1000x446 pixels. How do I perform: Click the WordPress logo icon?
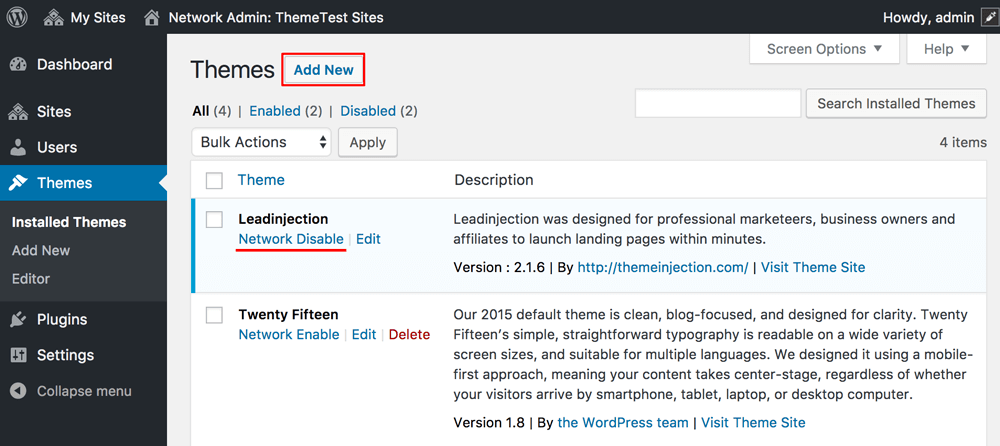(x=17, y=17)
